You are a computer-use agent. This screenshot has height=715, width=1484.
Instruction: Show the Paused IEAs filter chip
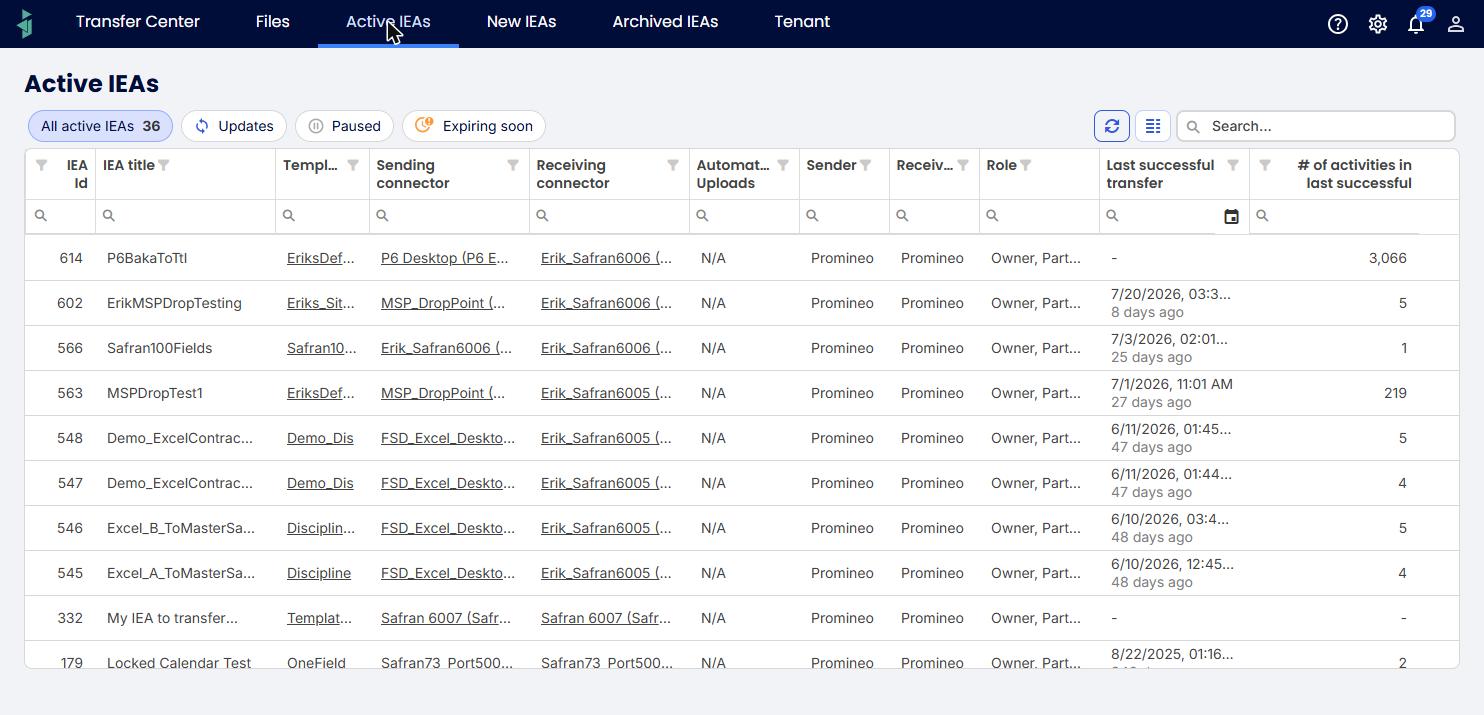344,126
